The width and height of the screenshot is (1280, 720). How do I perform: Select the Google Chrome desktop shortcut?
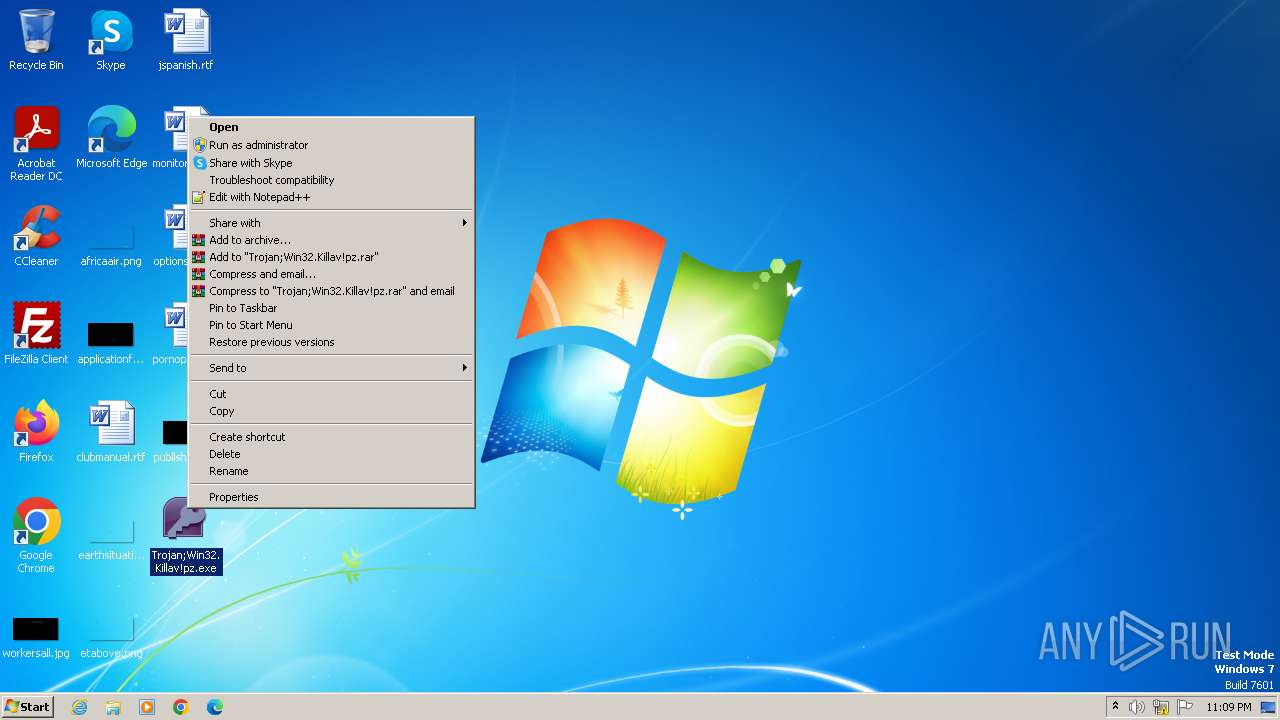point(36,536)
